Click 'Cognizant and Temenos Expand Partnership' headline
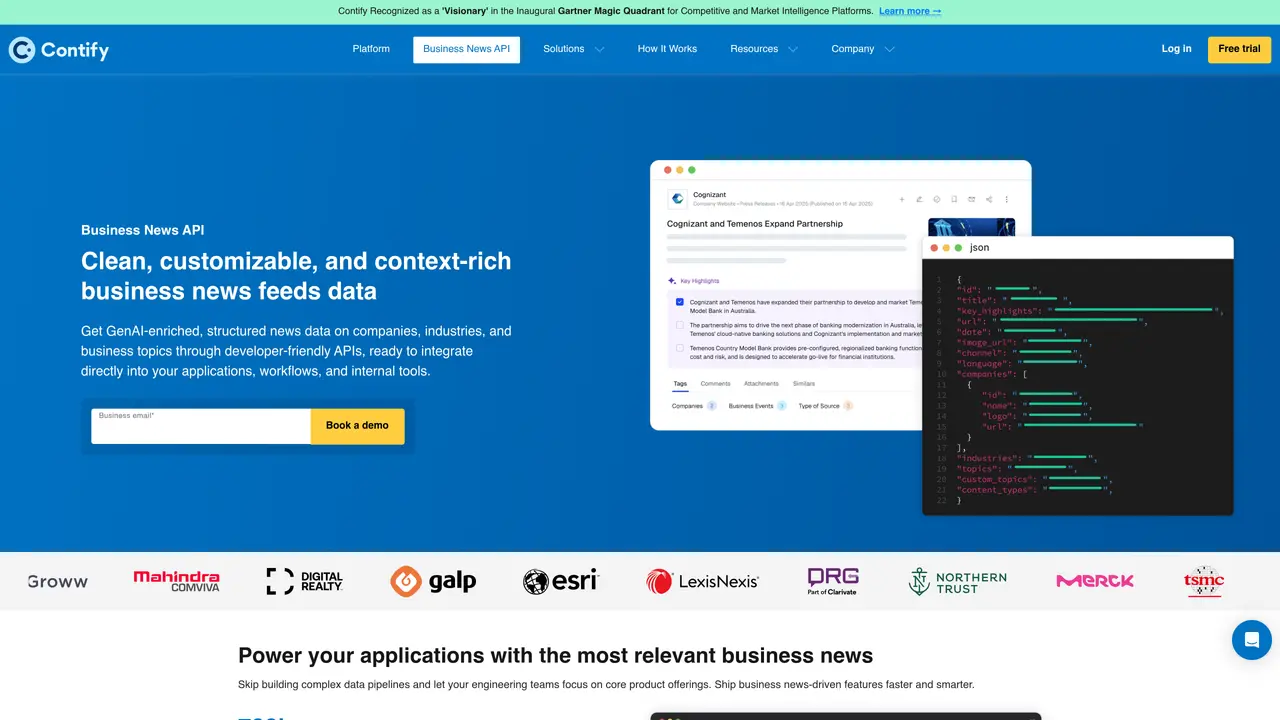 755,224
